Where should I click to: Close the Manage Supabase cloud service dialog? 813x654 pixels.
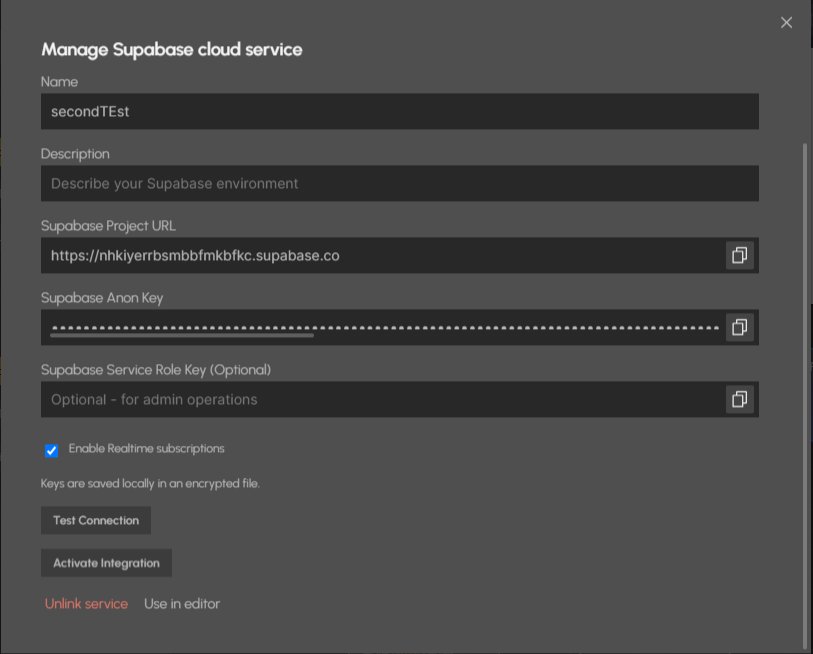pyautogui.click(x=786, y=22)
